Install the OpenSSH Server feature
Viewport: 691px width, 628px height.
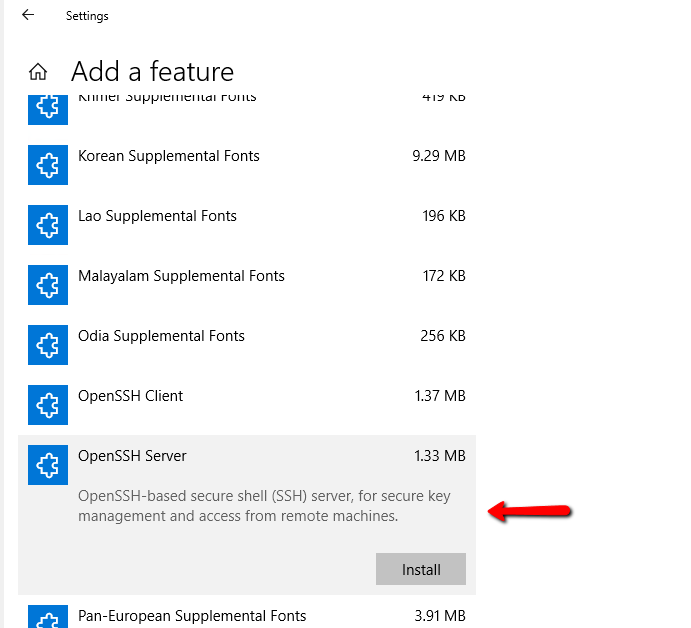[421, 569]
